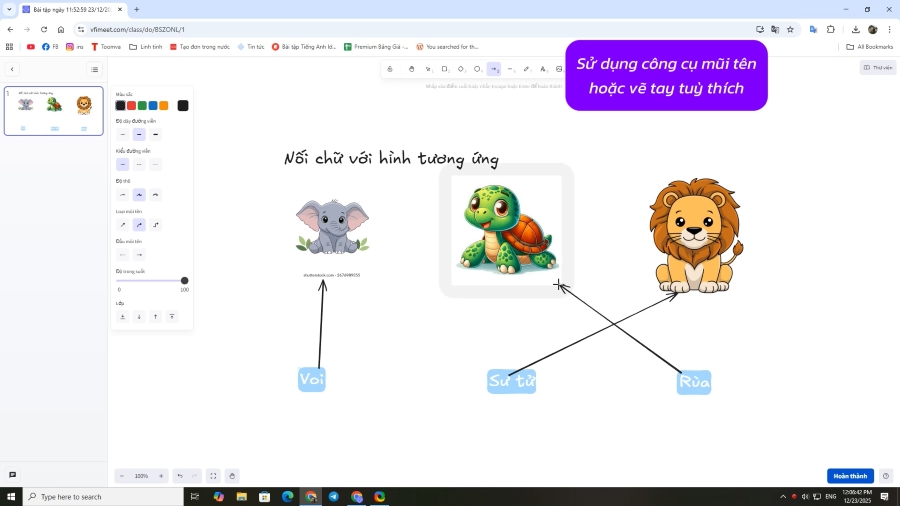Select the rectangle shape tool

444,69
